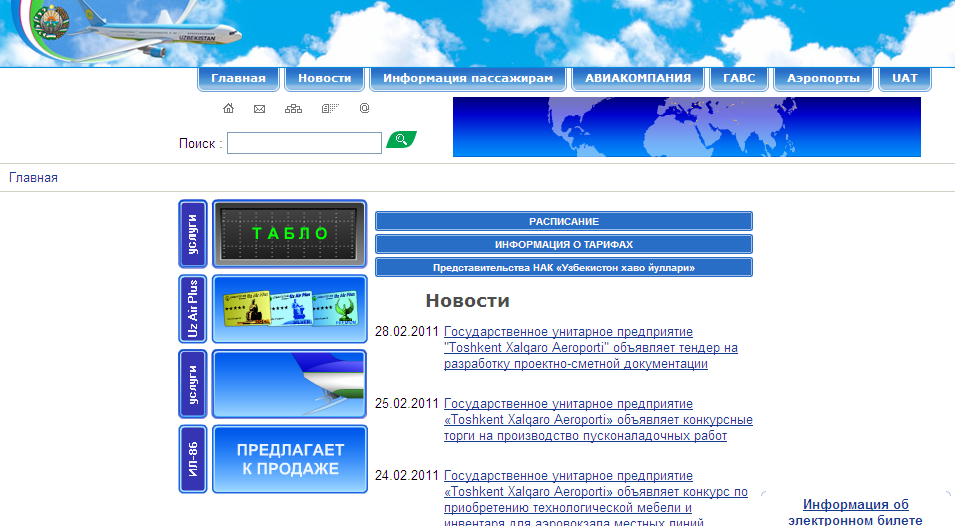Viewport: 955px width, 526px height.
Task: Open Информация пассажирам menu tab
Action: 468,79
